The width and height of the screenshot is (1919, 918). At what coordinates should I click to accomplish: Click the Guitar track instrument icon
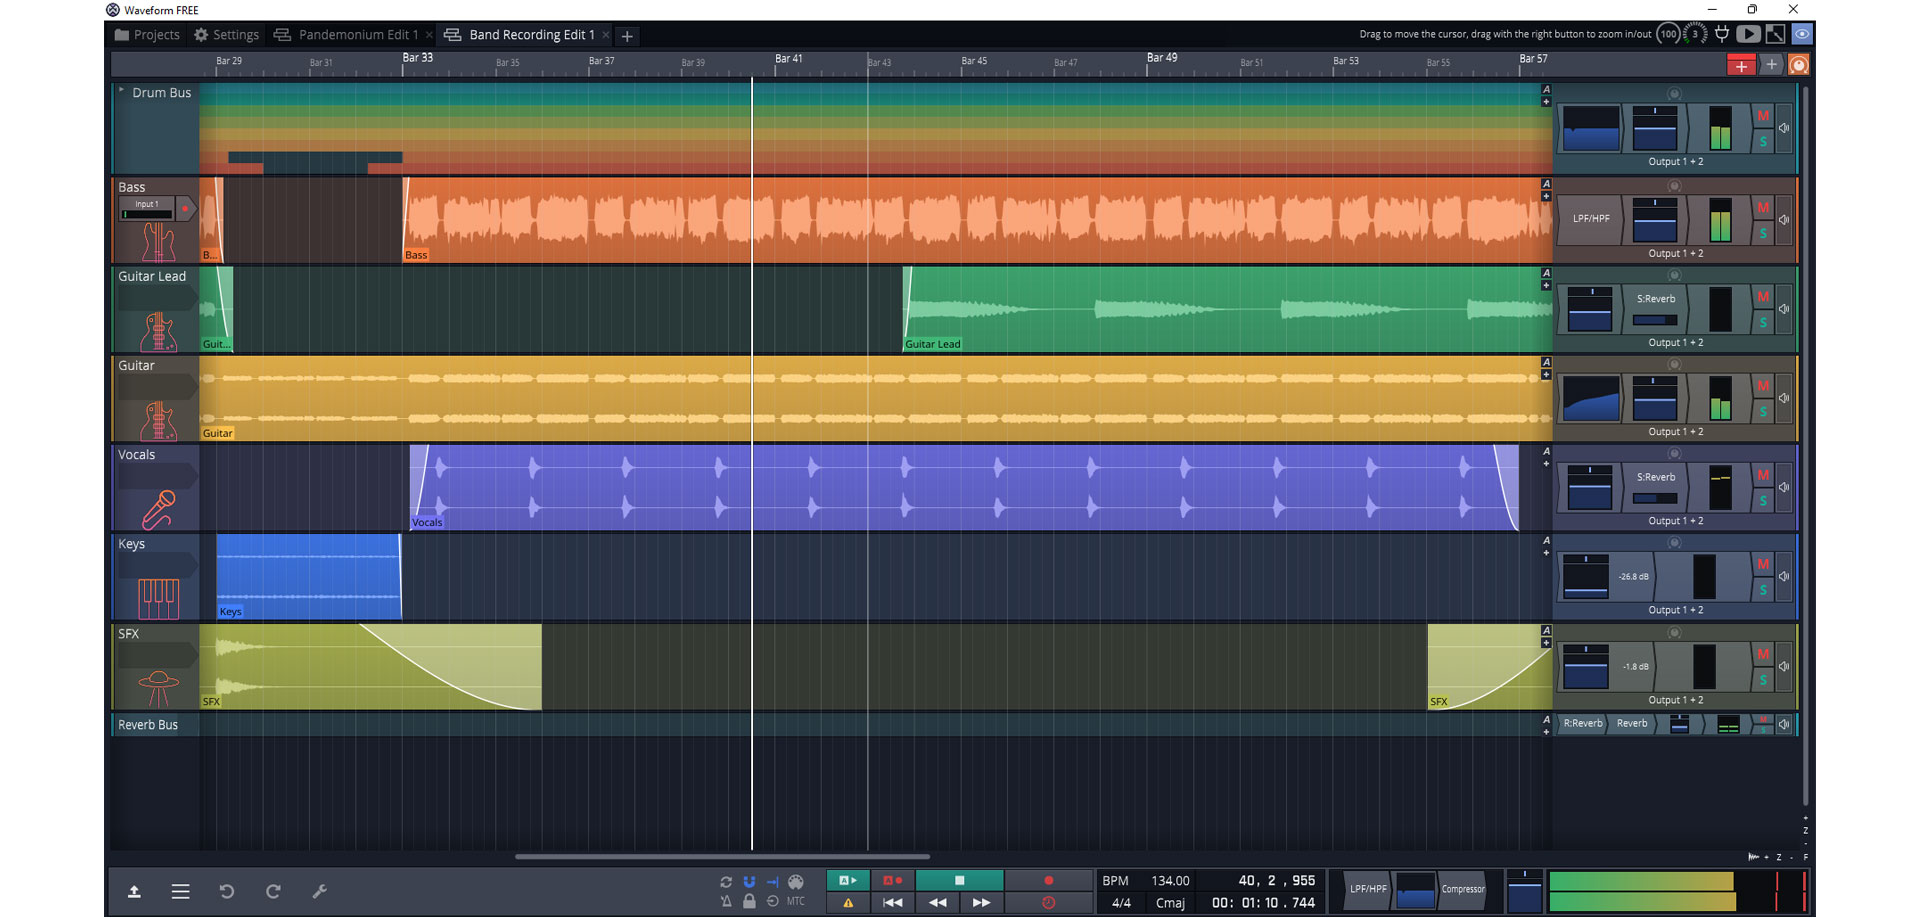click(x=158, y=421)
